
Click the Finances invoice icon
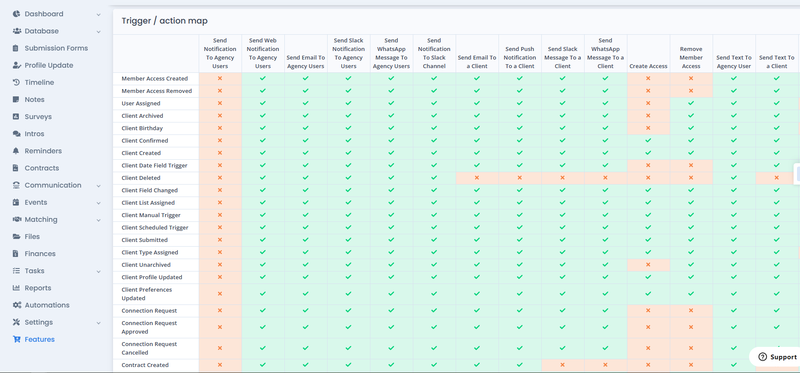(15, 254)
